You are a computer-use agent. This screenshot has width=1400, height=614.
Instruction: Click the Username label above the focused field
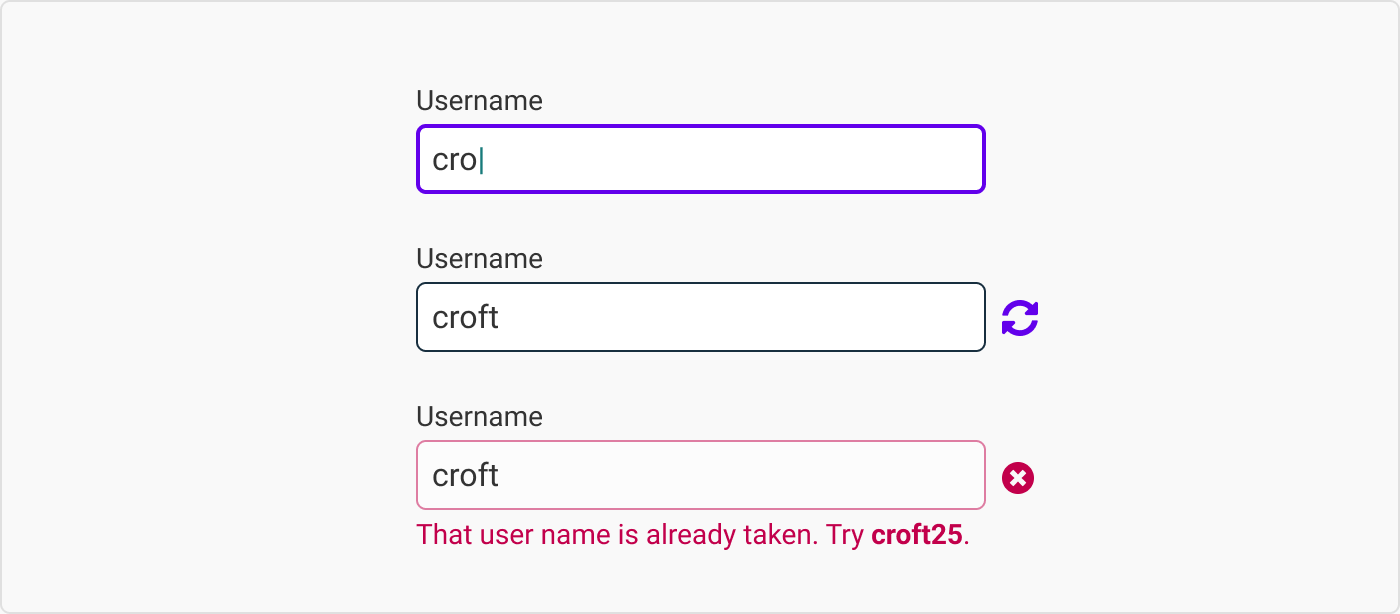point(479,101)
